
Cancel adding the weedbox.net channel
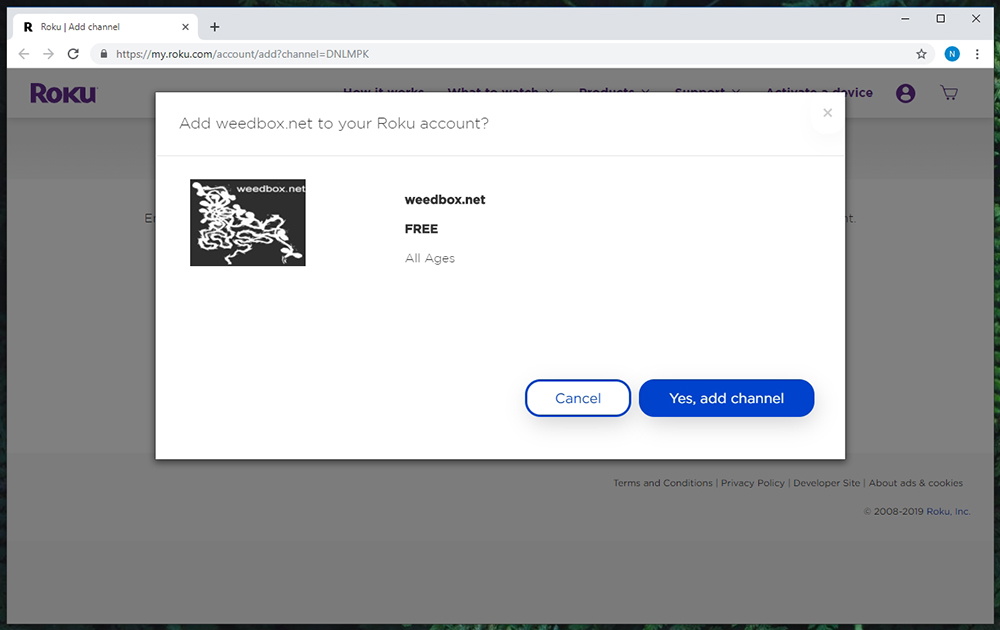(578, 398)
